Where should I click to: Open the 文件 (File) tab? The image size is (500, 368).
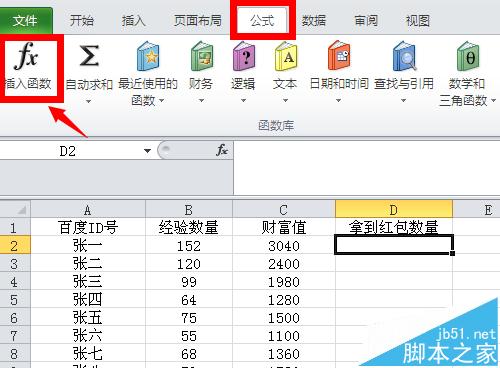pos(26,21)
